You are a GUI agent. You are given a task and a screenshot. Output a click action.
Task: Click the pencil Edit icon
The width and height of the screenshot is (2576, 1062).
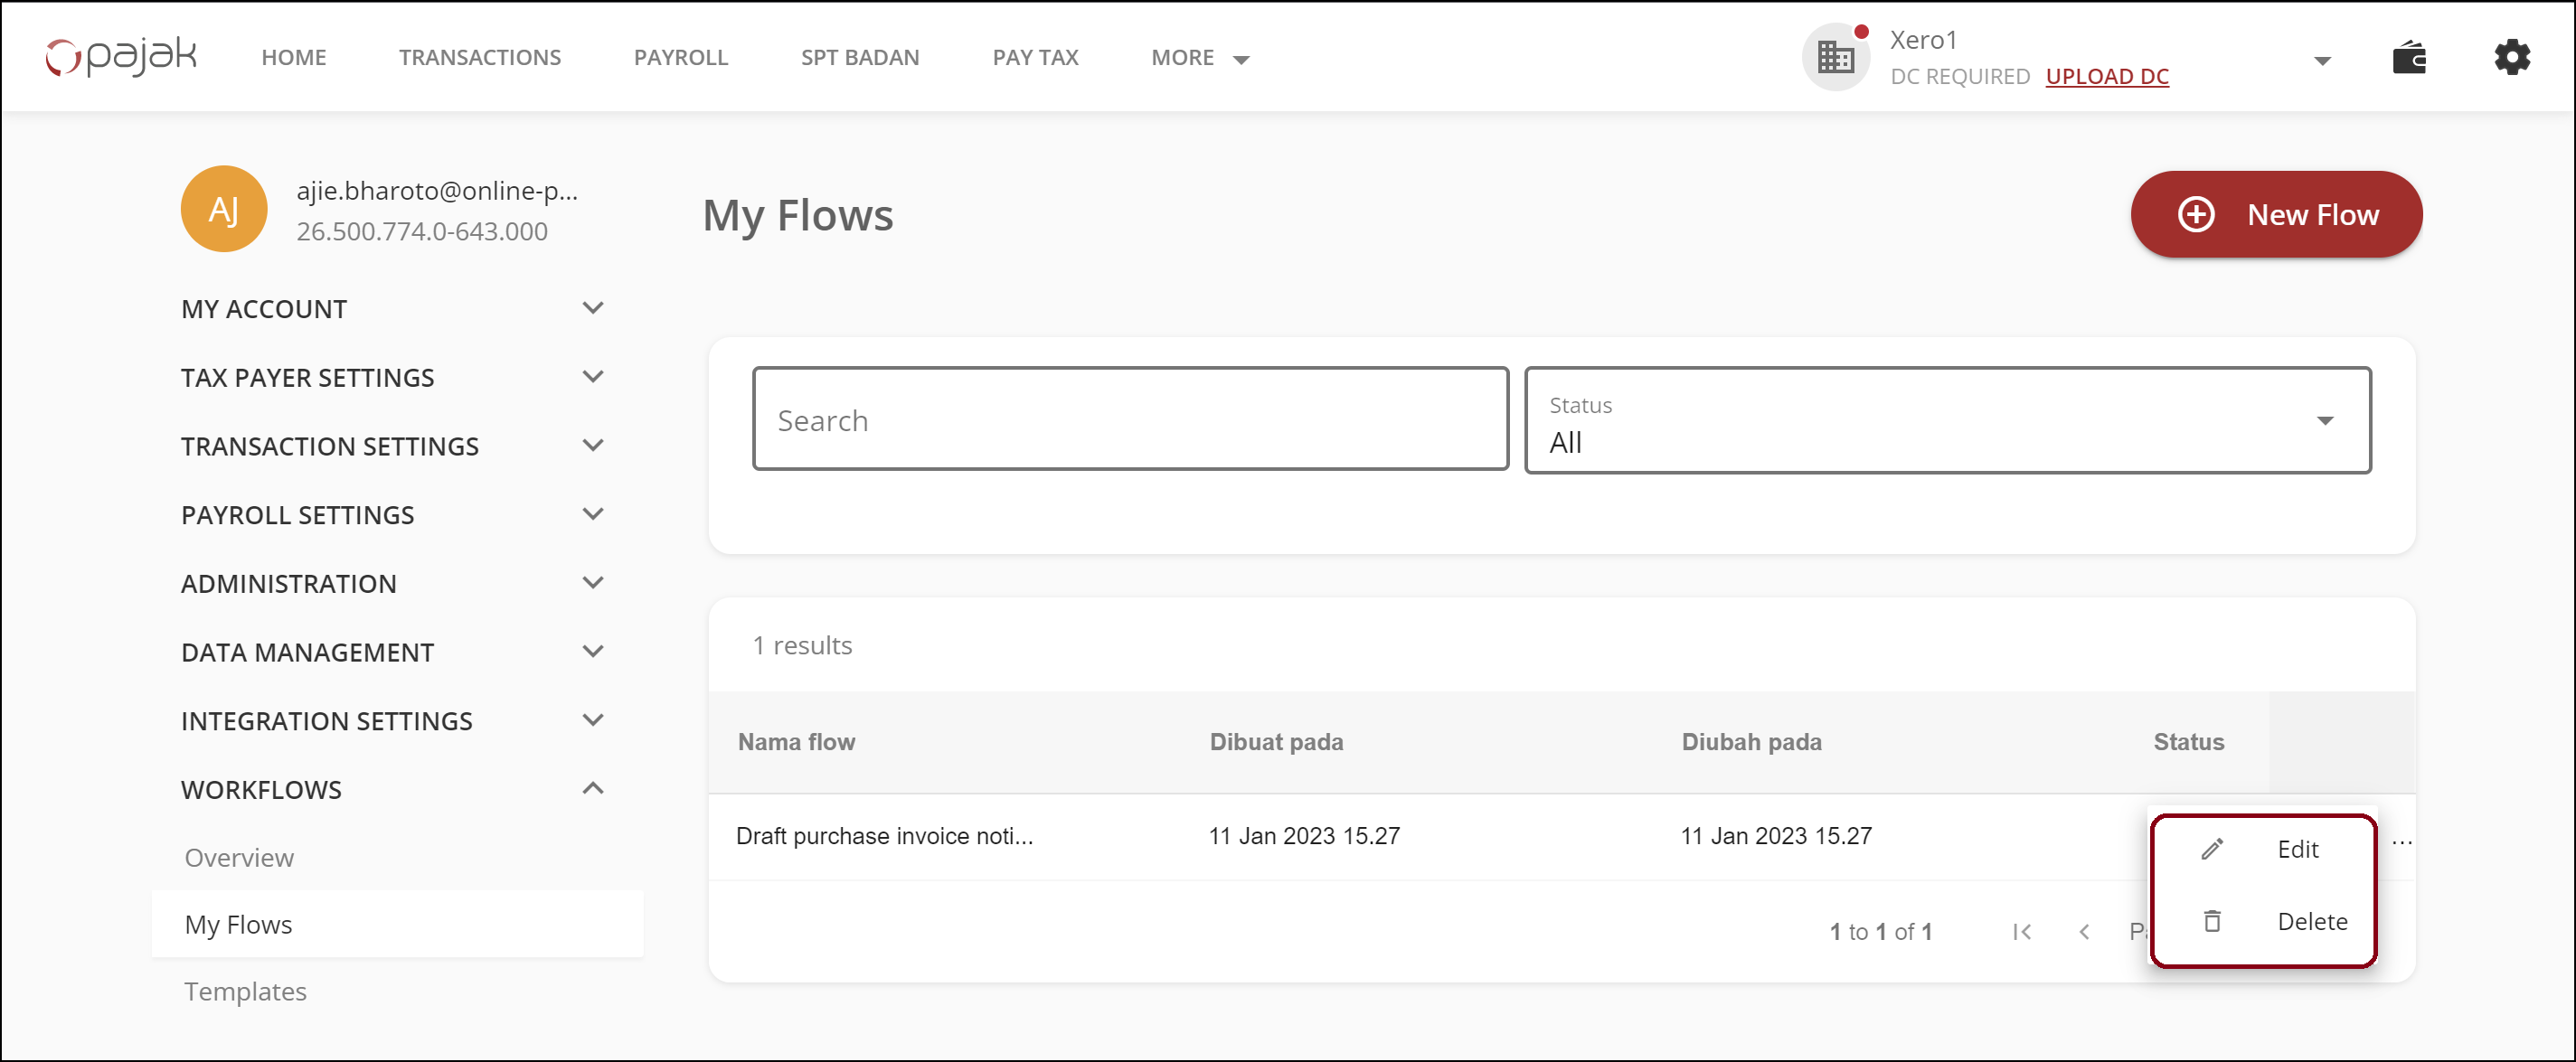coord(2212,849)
